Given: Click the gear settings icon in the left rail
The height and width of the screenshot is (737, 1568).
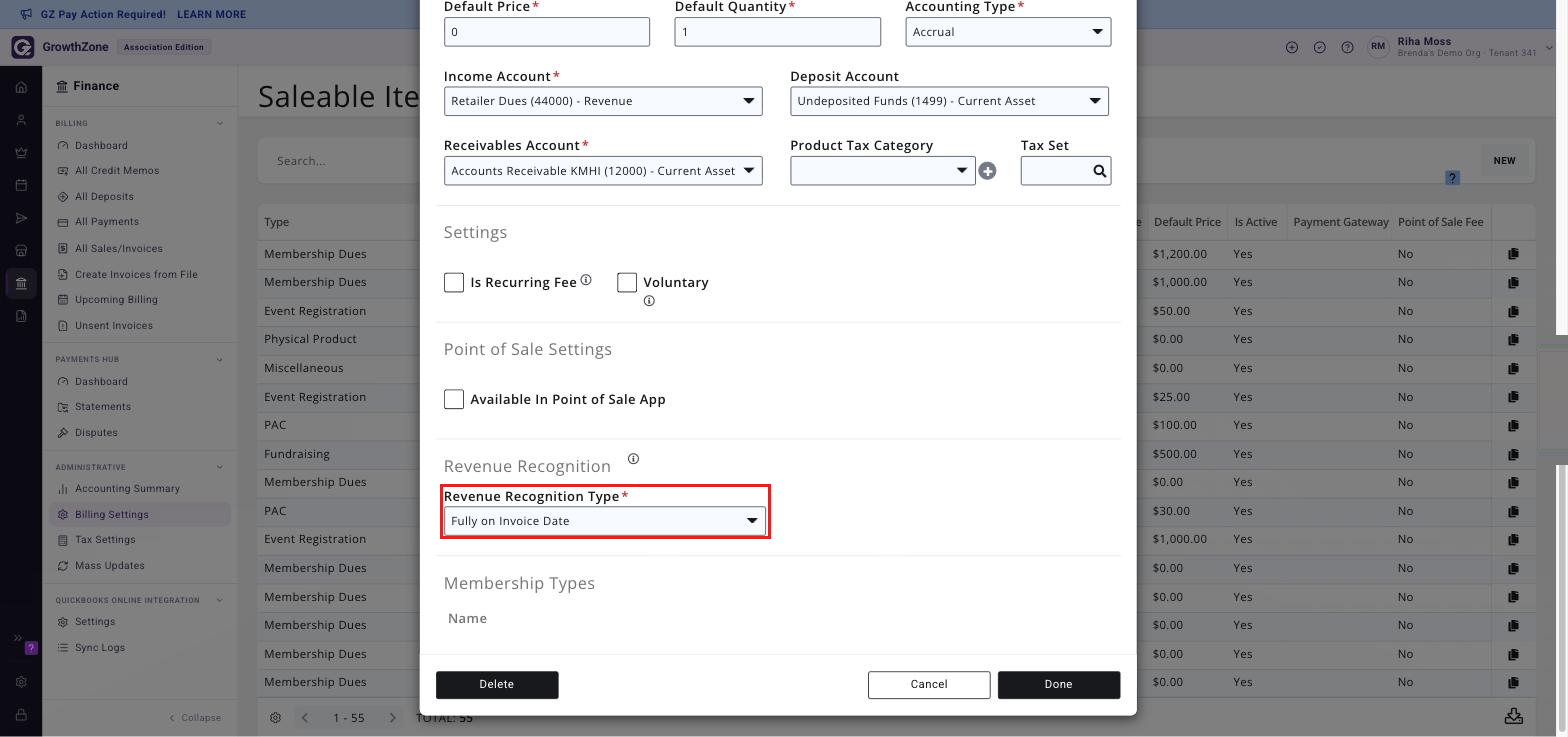Looking at the screenshot, I should 21,682.
